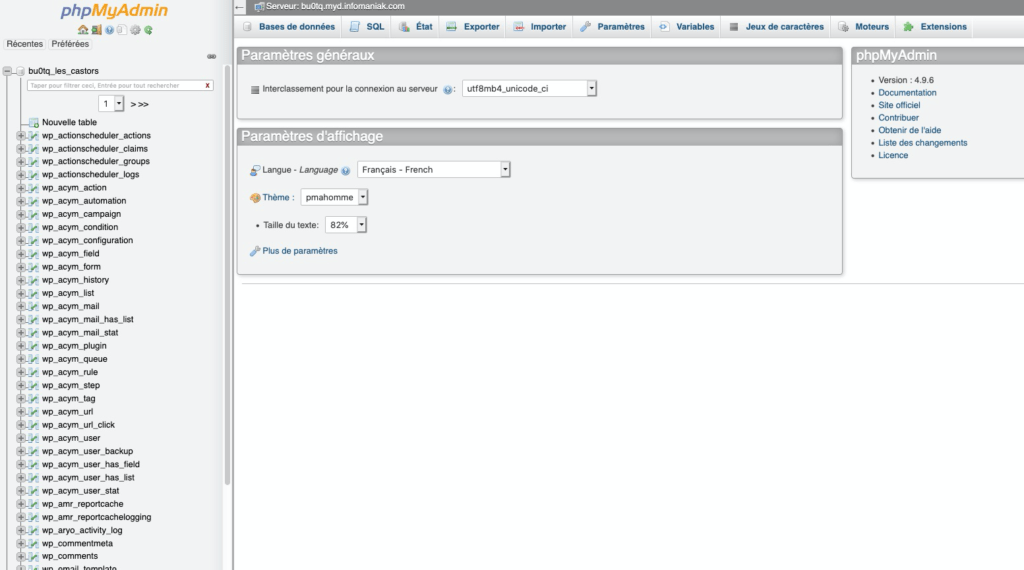Click the server icon in breadcrumb bar
The width and height of the screenshot is (1024, 570).
click(x=259, y=7)
